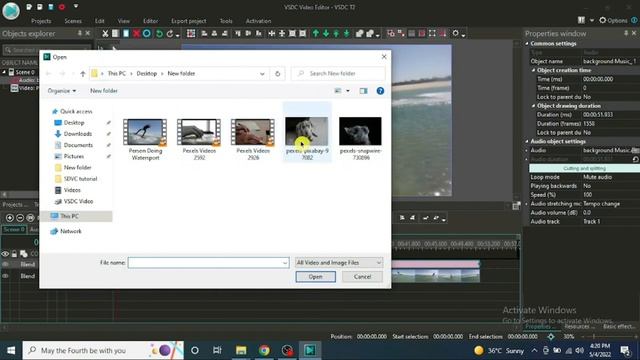Viewport: 640px width, 360px height.
Task: Toggle the preview pane icon in dialog
Action: pyautogui.click(x=363, y=91)
